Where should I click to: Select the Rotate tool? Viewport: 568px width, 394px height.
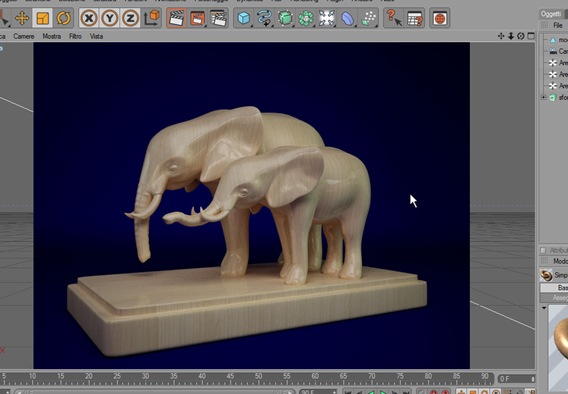pos(64,18)
